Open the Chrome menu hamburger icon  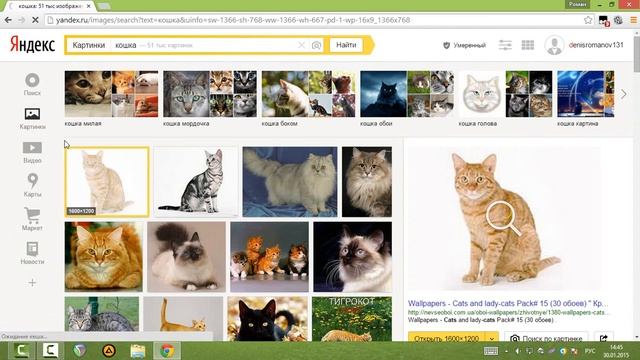pyautogui.click(x=633, y=20)
